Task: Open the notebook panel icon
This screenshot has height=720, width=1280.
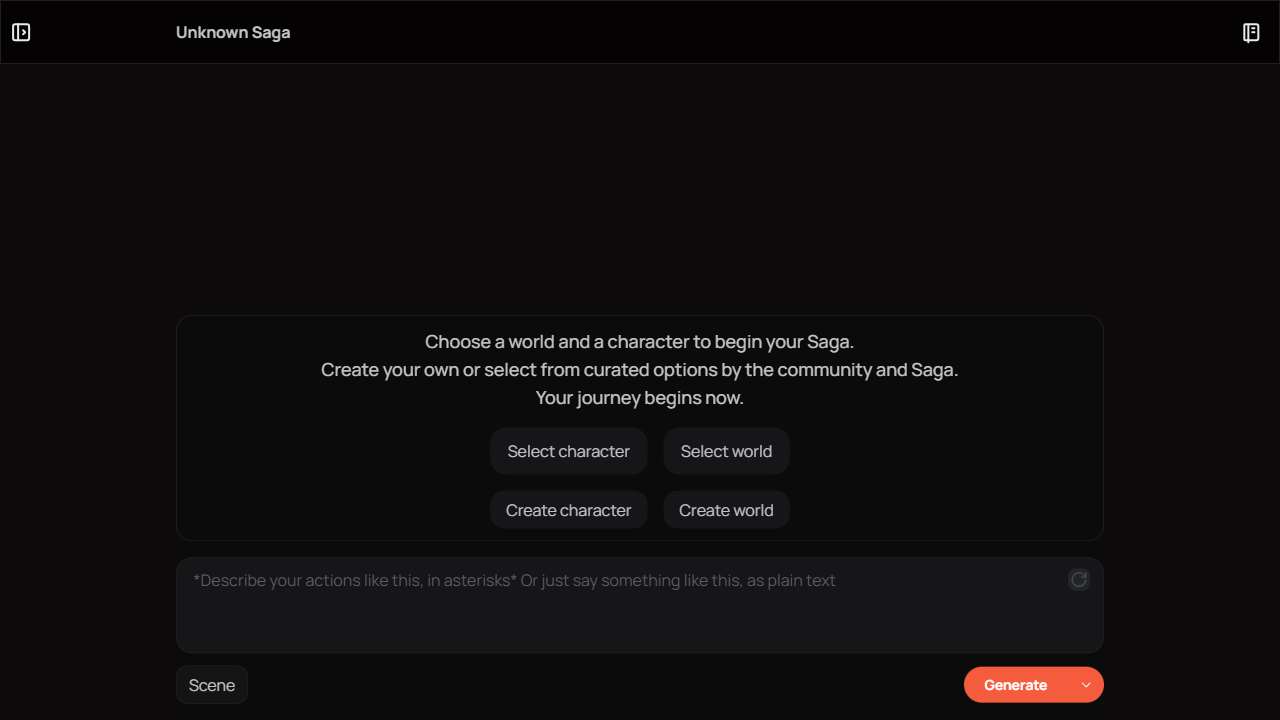Action: click(1251, 32)
